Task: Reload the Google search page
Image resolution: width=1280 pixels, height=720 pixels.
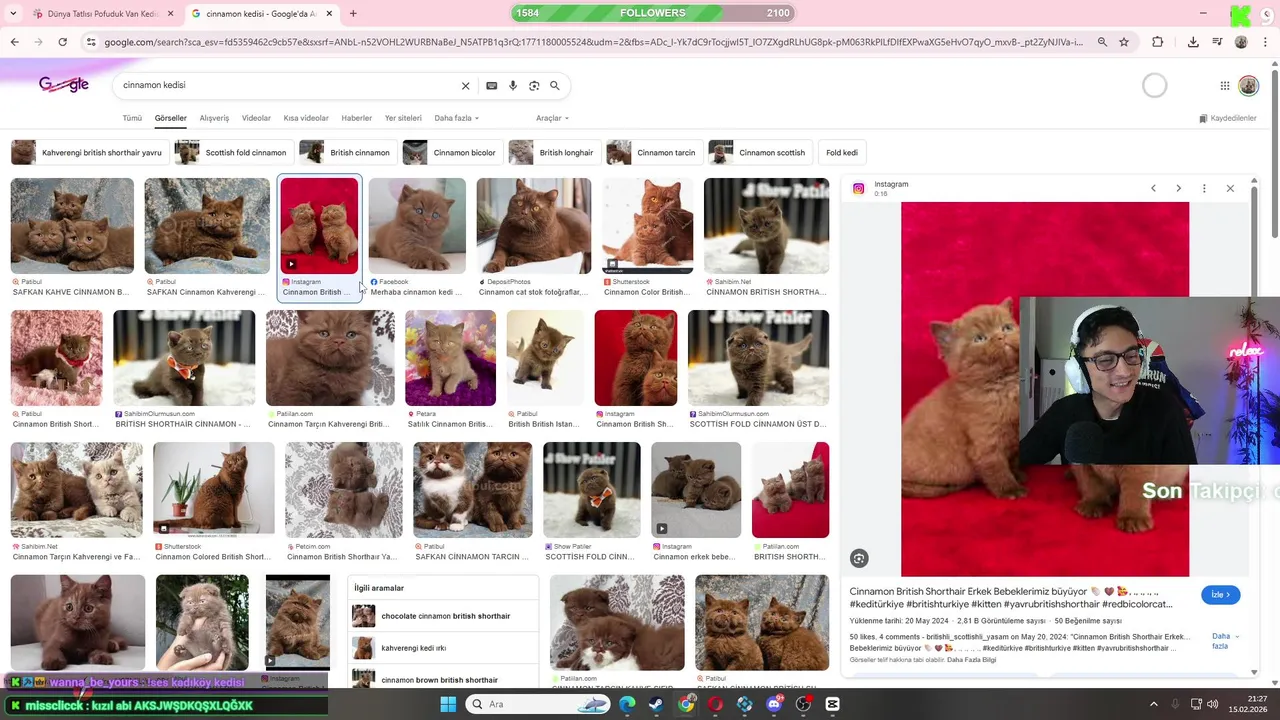Action: 62,42
